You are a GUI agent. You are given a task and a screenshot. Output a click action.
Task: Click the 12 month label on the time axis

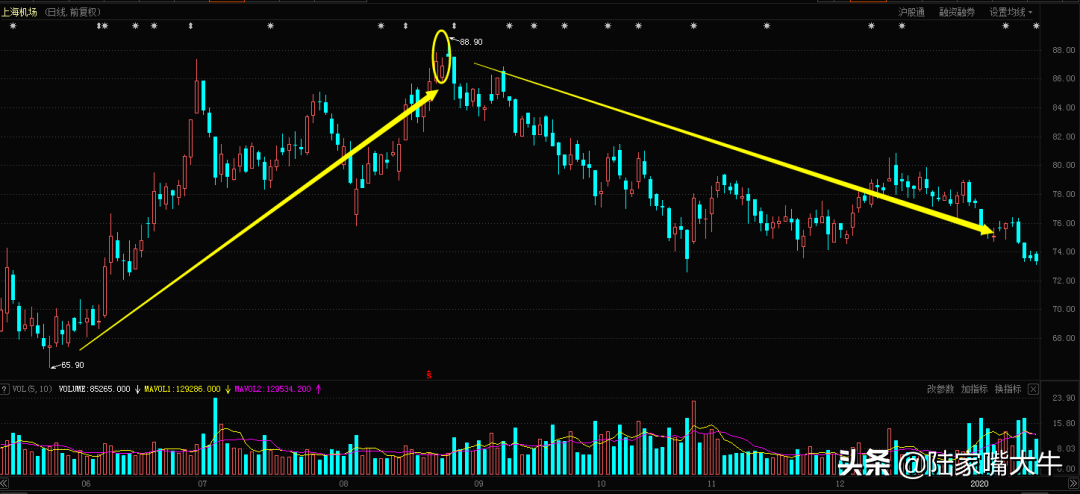pyautogui.click(x=842, y=486)
